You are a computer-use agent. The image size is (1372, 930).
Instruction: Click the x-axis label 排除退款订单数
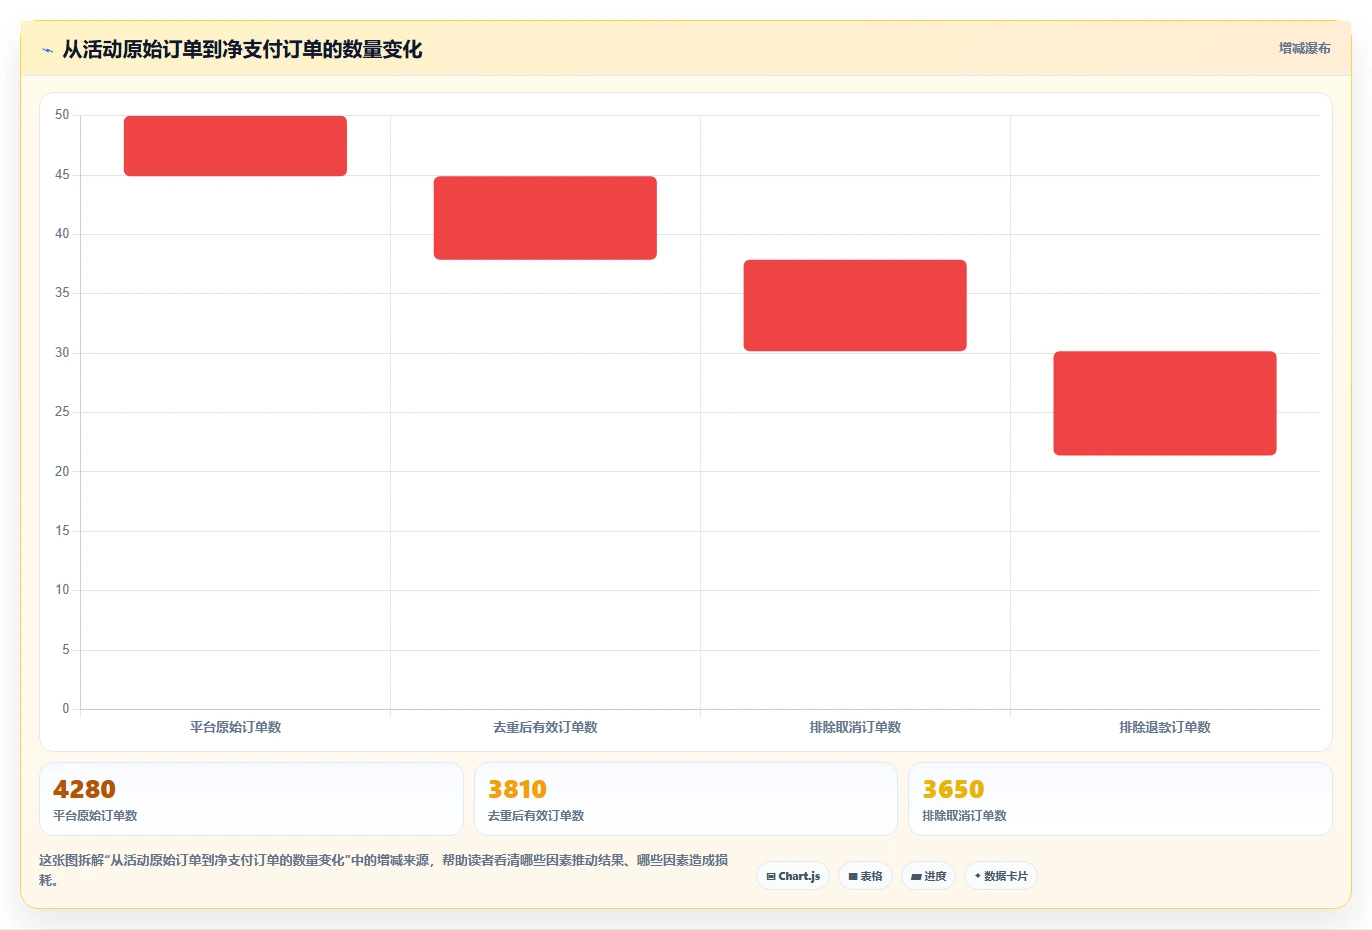pyautogui.click(x=1165, y=727)
